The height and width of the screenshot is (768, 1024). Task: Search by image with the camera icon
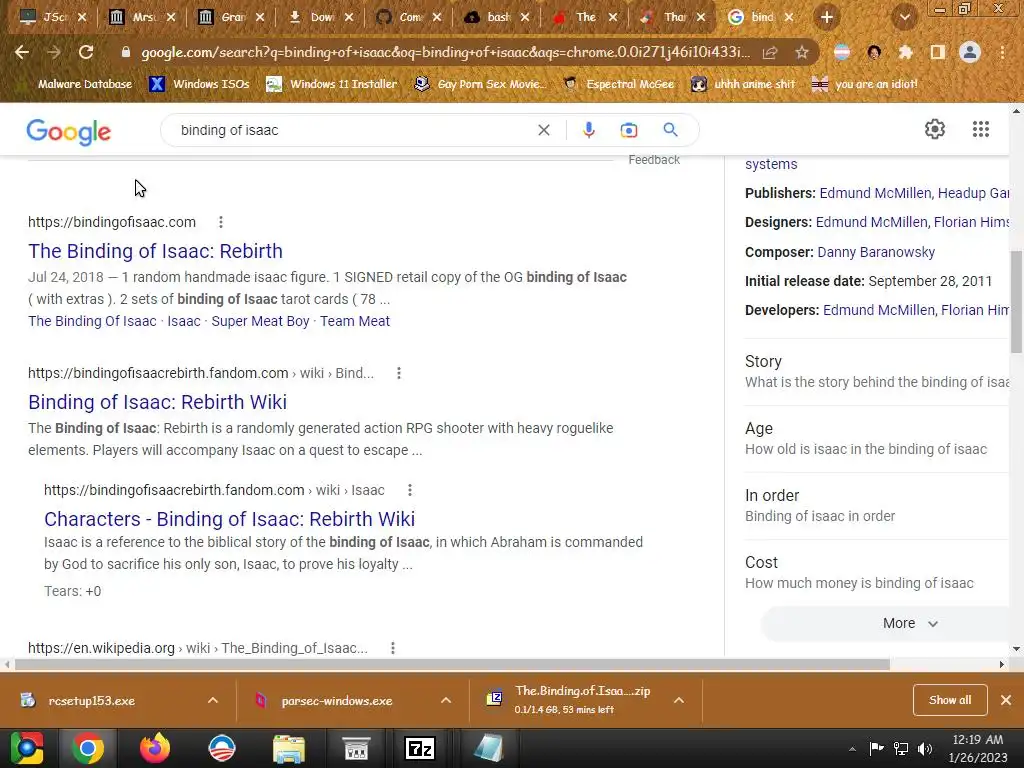coord(628,130)
